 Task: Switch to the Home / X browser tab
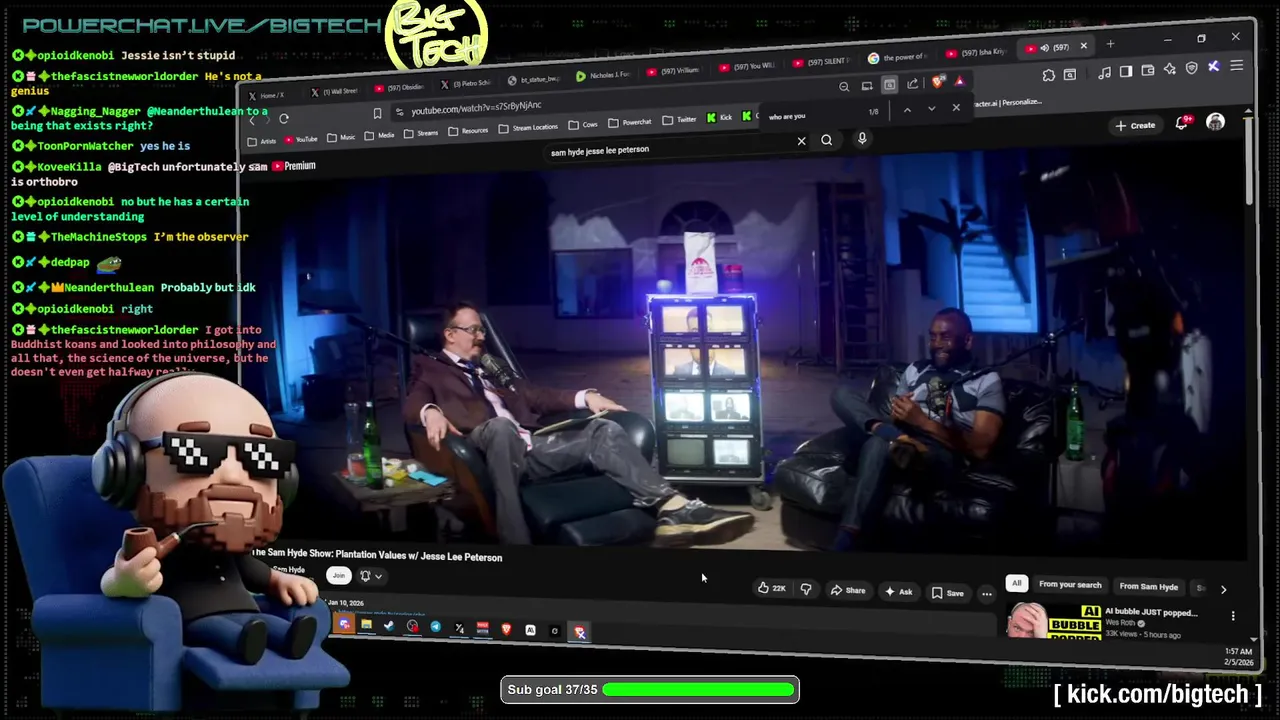(x=267, y=96)
